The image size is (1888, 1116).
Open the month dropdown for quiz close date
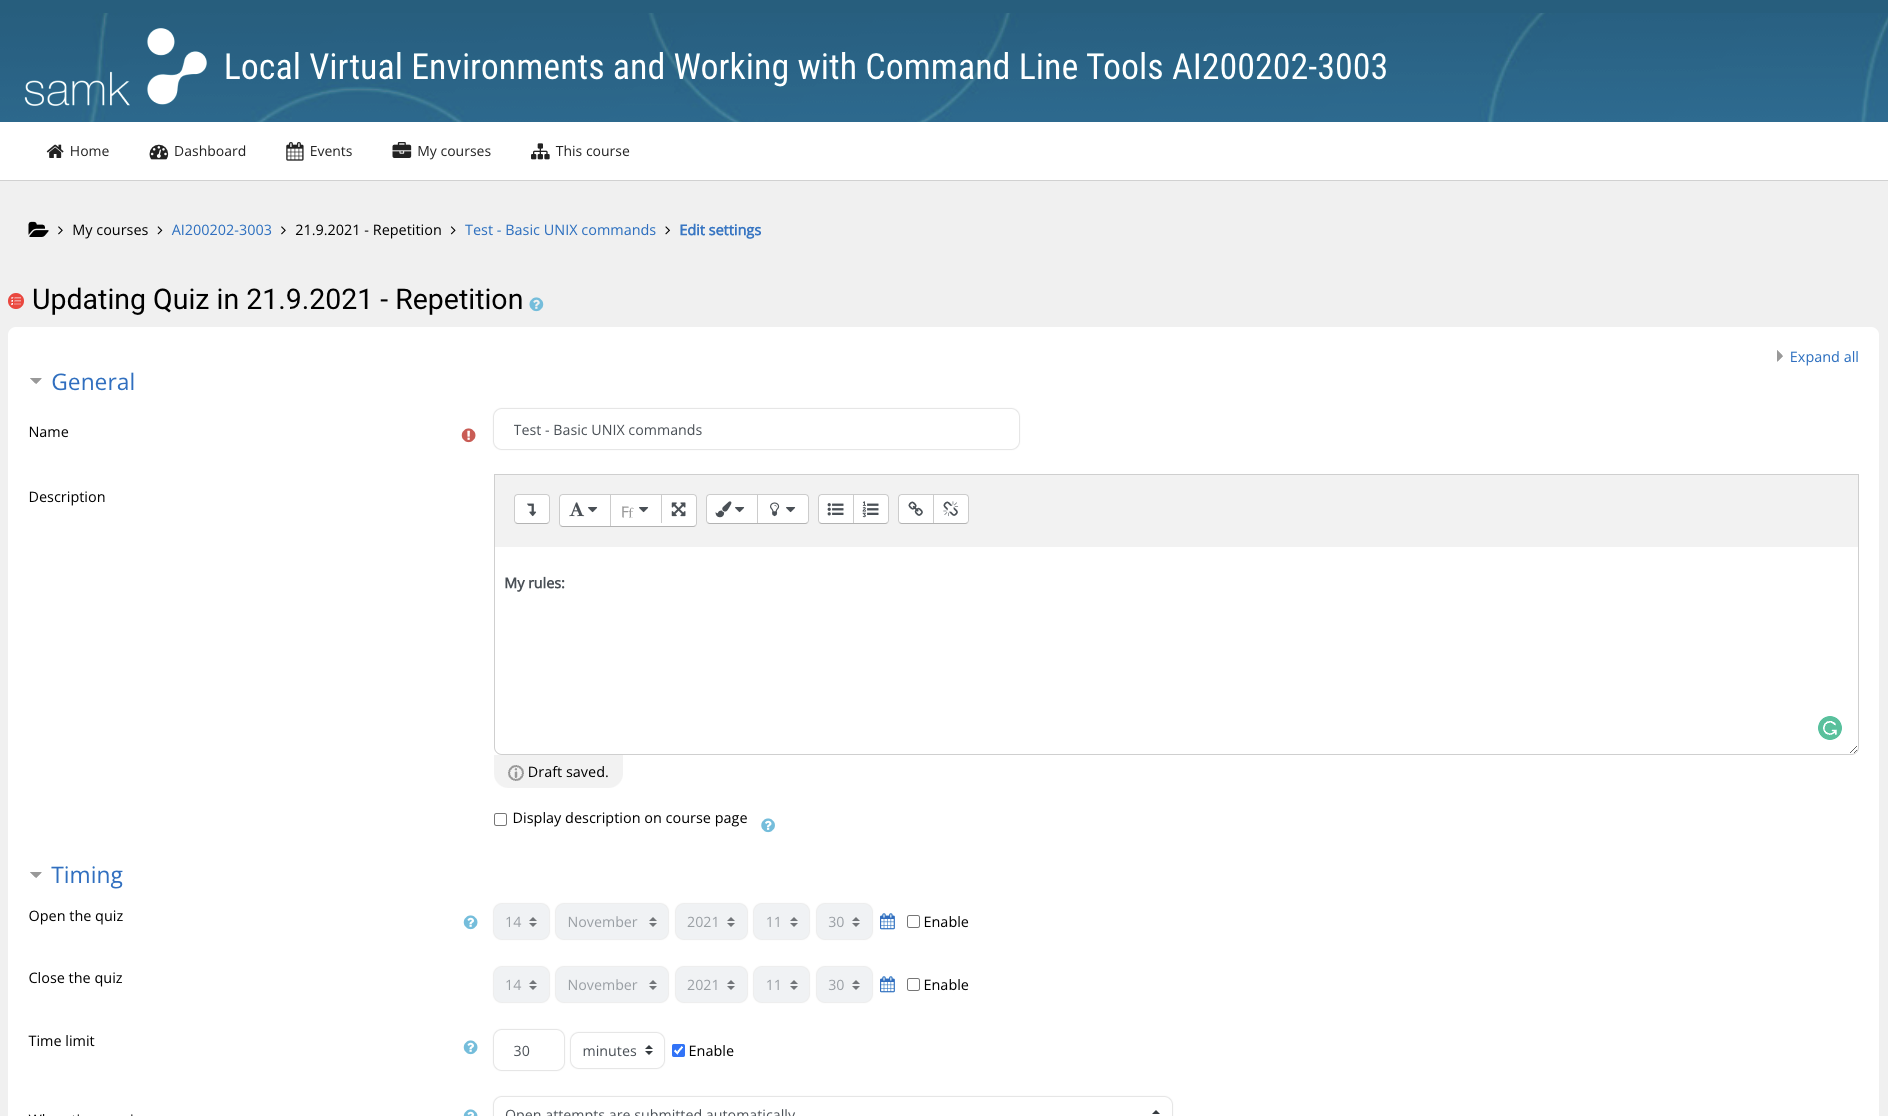[611, 984]
